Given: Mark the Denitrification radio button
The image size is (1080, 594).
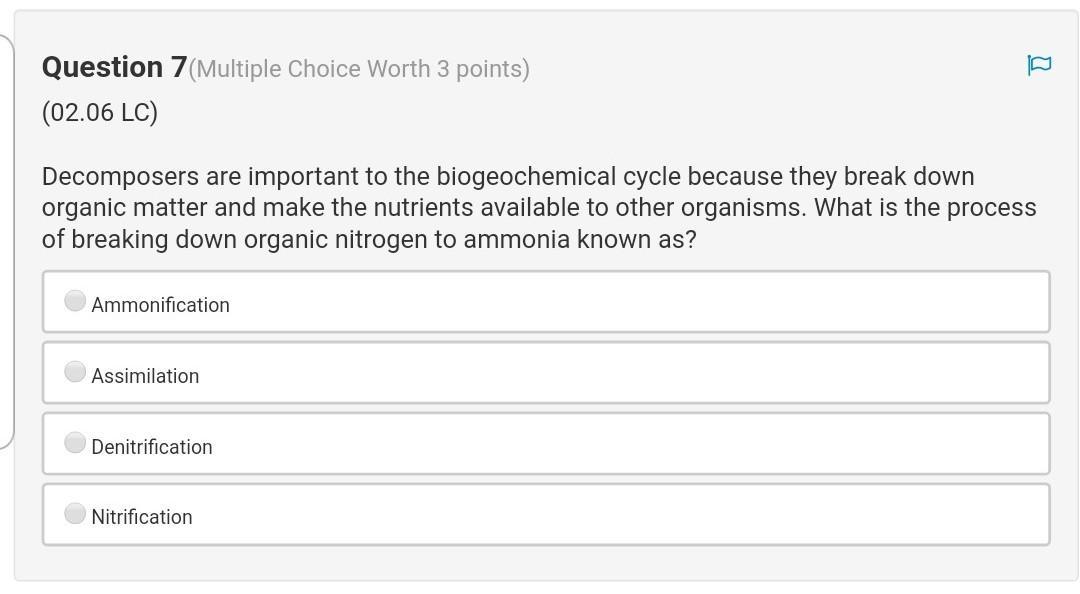Looking at the screenshot, I should pyautogui.click(x=75, y=442).
